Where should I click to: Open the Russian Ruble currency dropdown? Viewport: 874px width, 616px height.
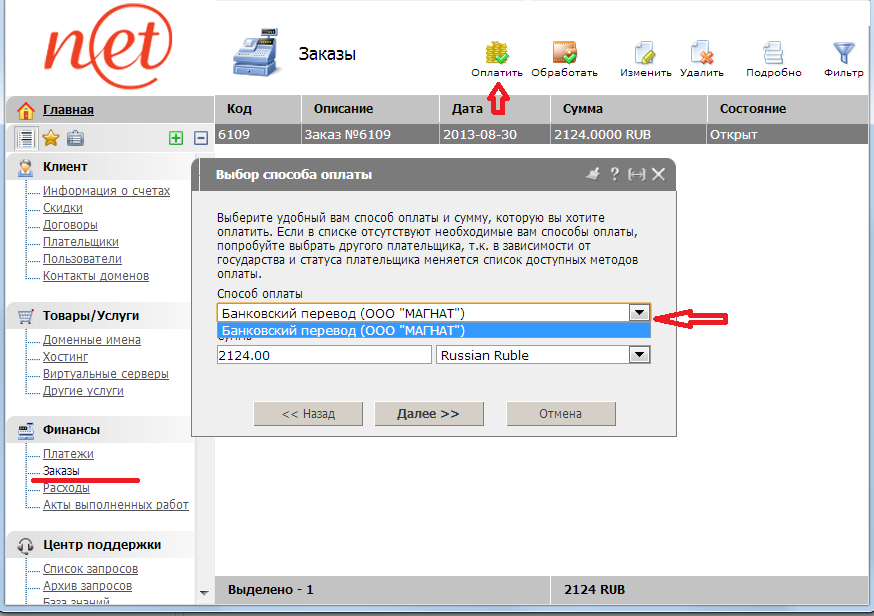[x=640, y=355]
